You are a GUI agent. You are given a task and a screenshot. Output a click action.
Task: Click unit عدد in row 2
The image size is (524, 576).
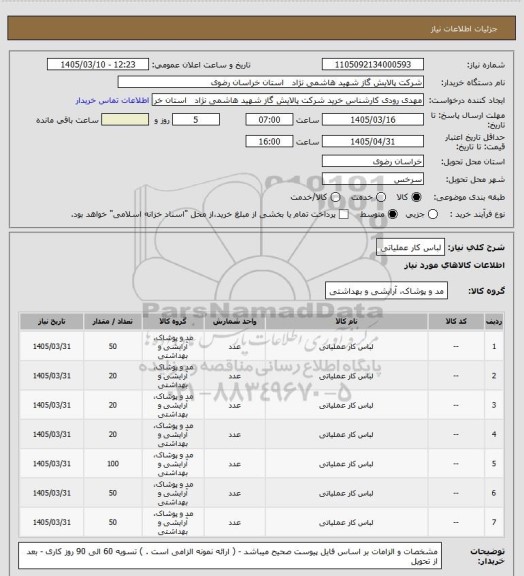(x=234, y=376)
